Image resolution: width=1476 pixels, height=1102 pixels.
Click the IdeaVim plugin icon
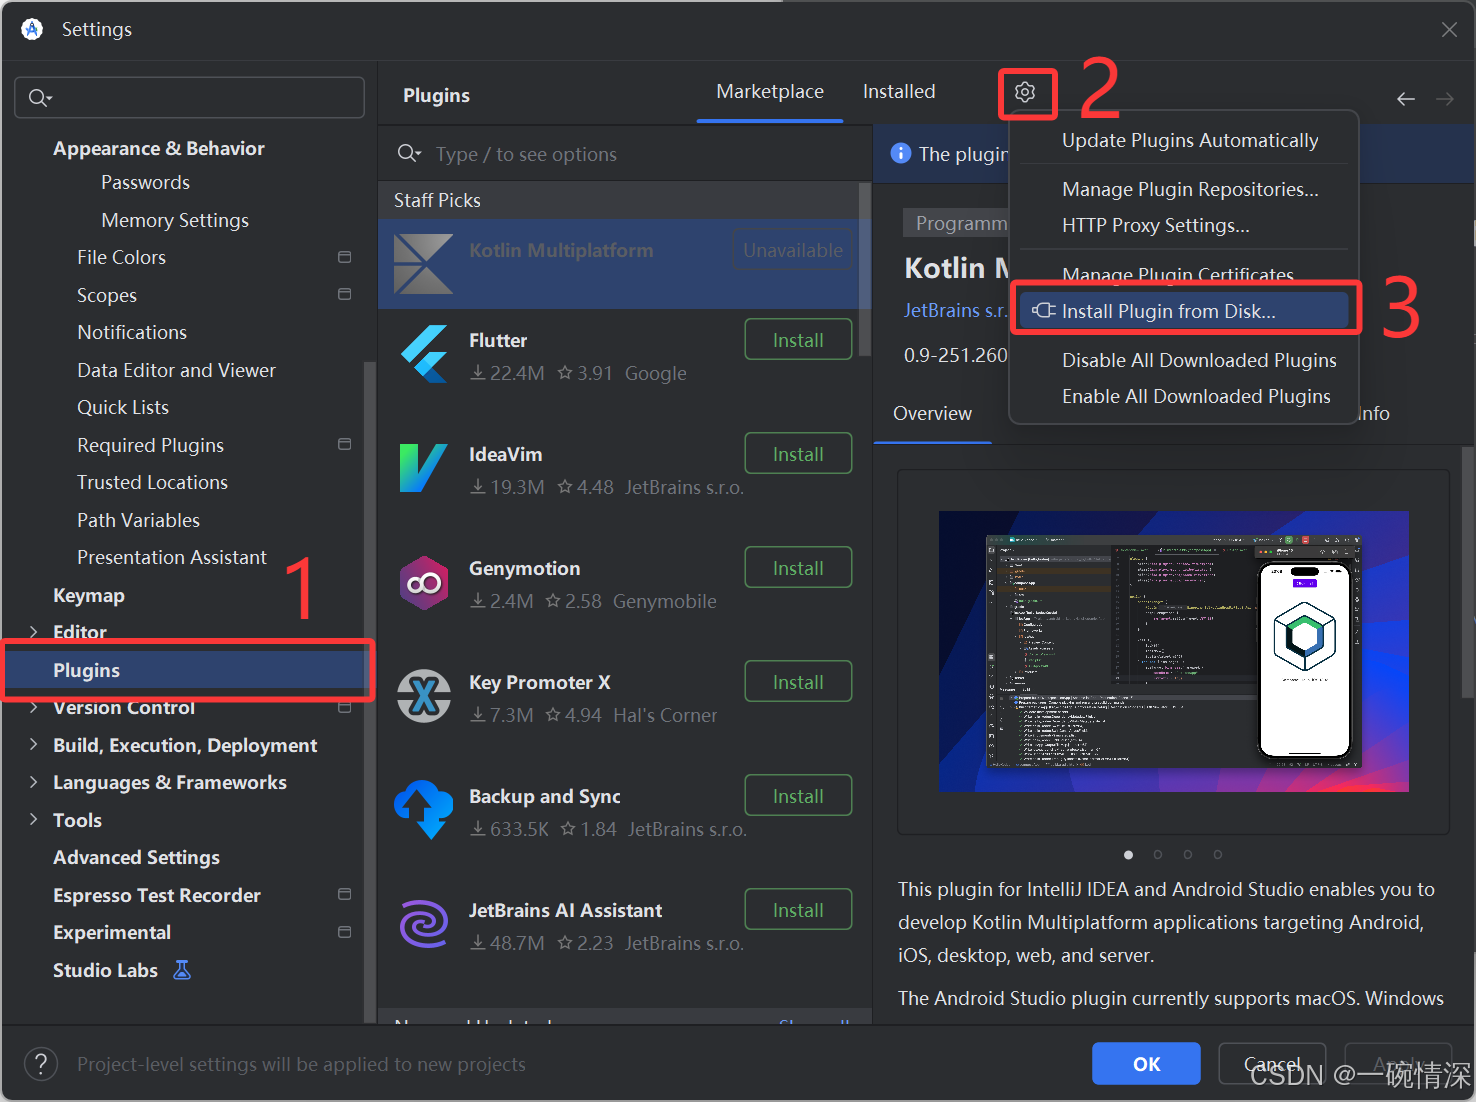coord(424,468)
